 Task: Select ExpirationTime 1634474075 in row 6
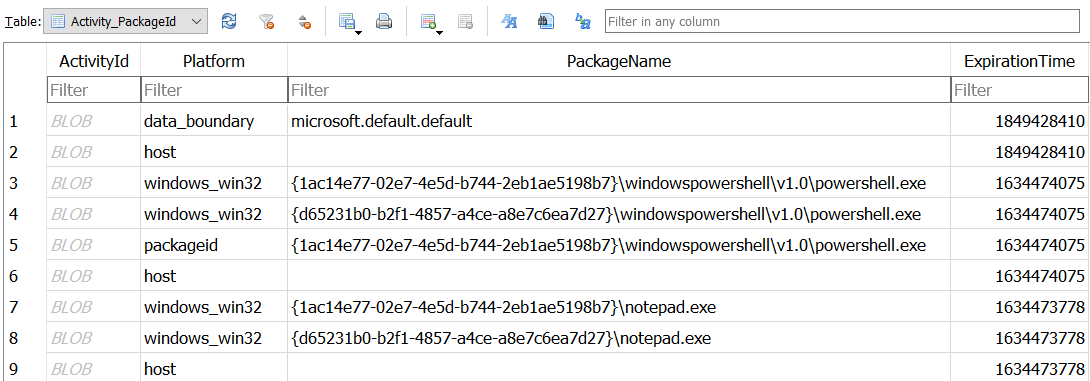1020,276
